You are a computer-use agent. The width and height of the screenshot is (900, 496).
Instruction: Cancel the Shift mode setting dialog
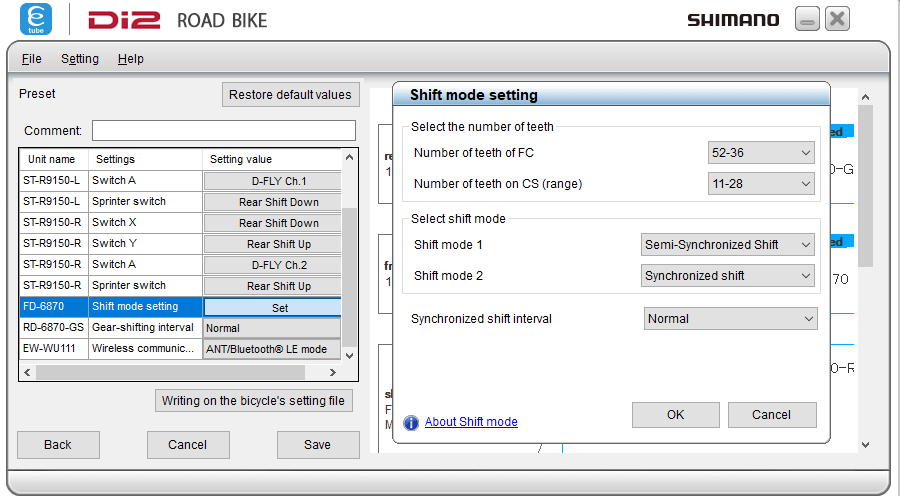tap(772, 414)
